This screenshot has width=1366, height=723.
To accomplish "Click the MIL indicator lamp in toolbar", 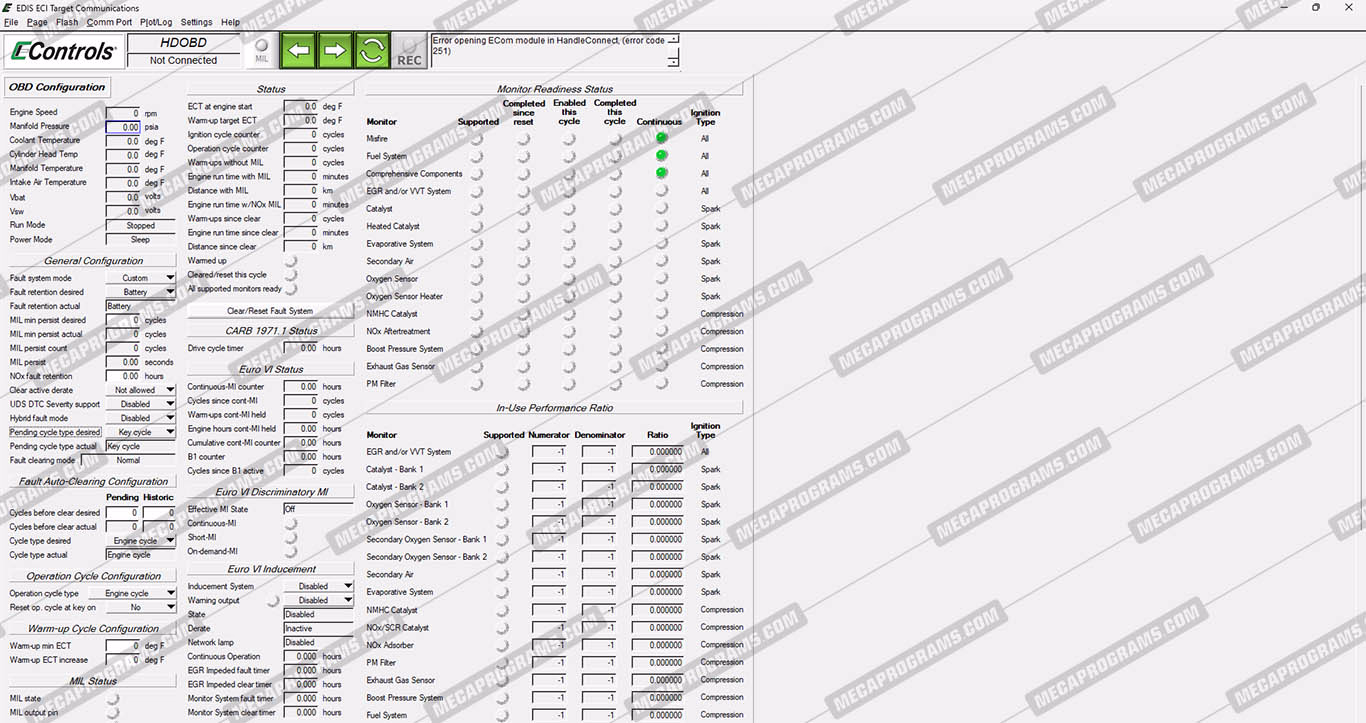I will [x=261, y=50].
